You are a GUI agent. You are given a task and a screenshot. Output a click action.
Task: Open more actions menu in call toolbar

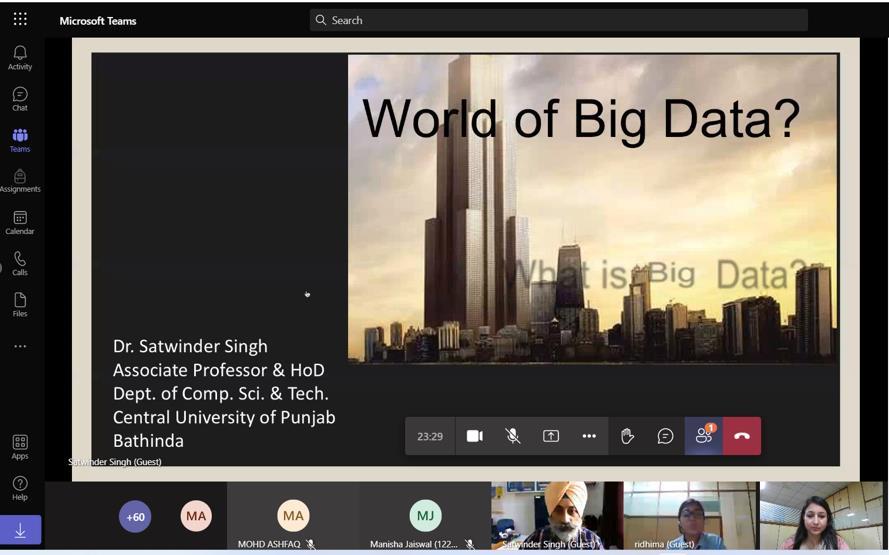pos(589,436)
